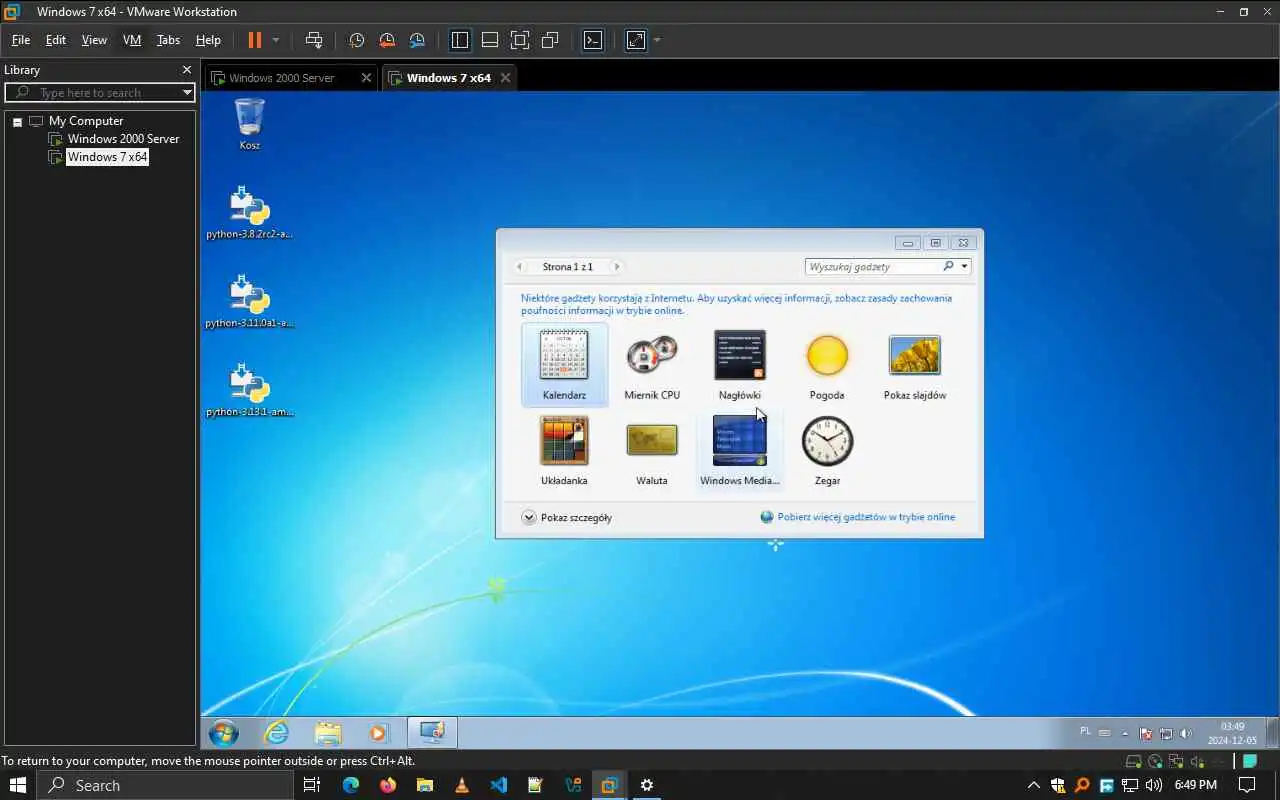Open the File menu
This screenshot has height=800, width=1280.
21,40
